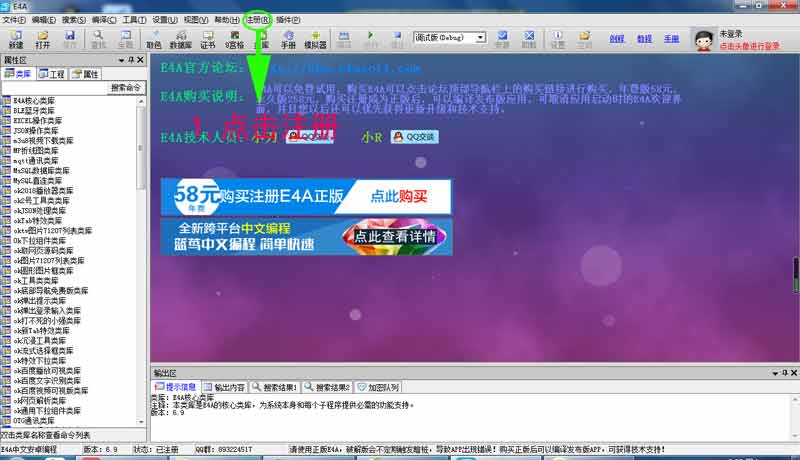
Task: Open the 插件(P) menu
Action: (288, 20)
